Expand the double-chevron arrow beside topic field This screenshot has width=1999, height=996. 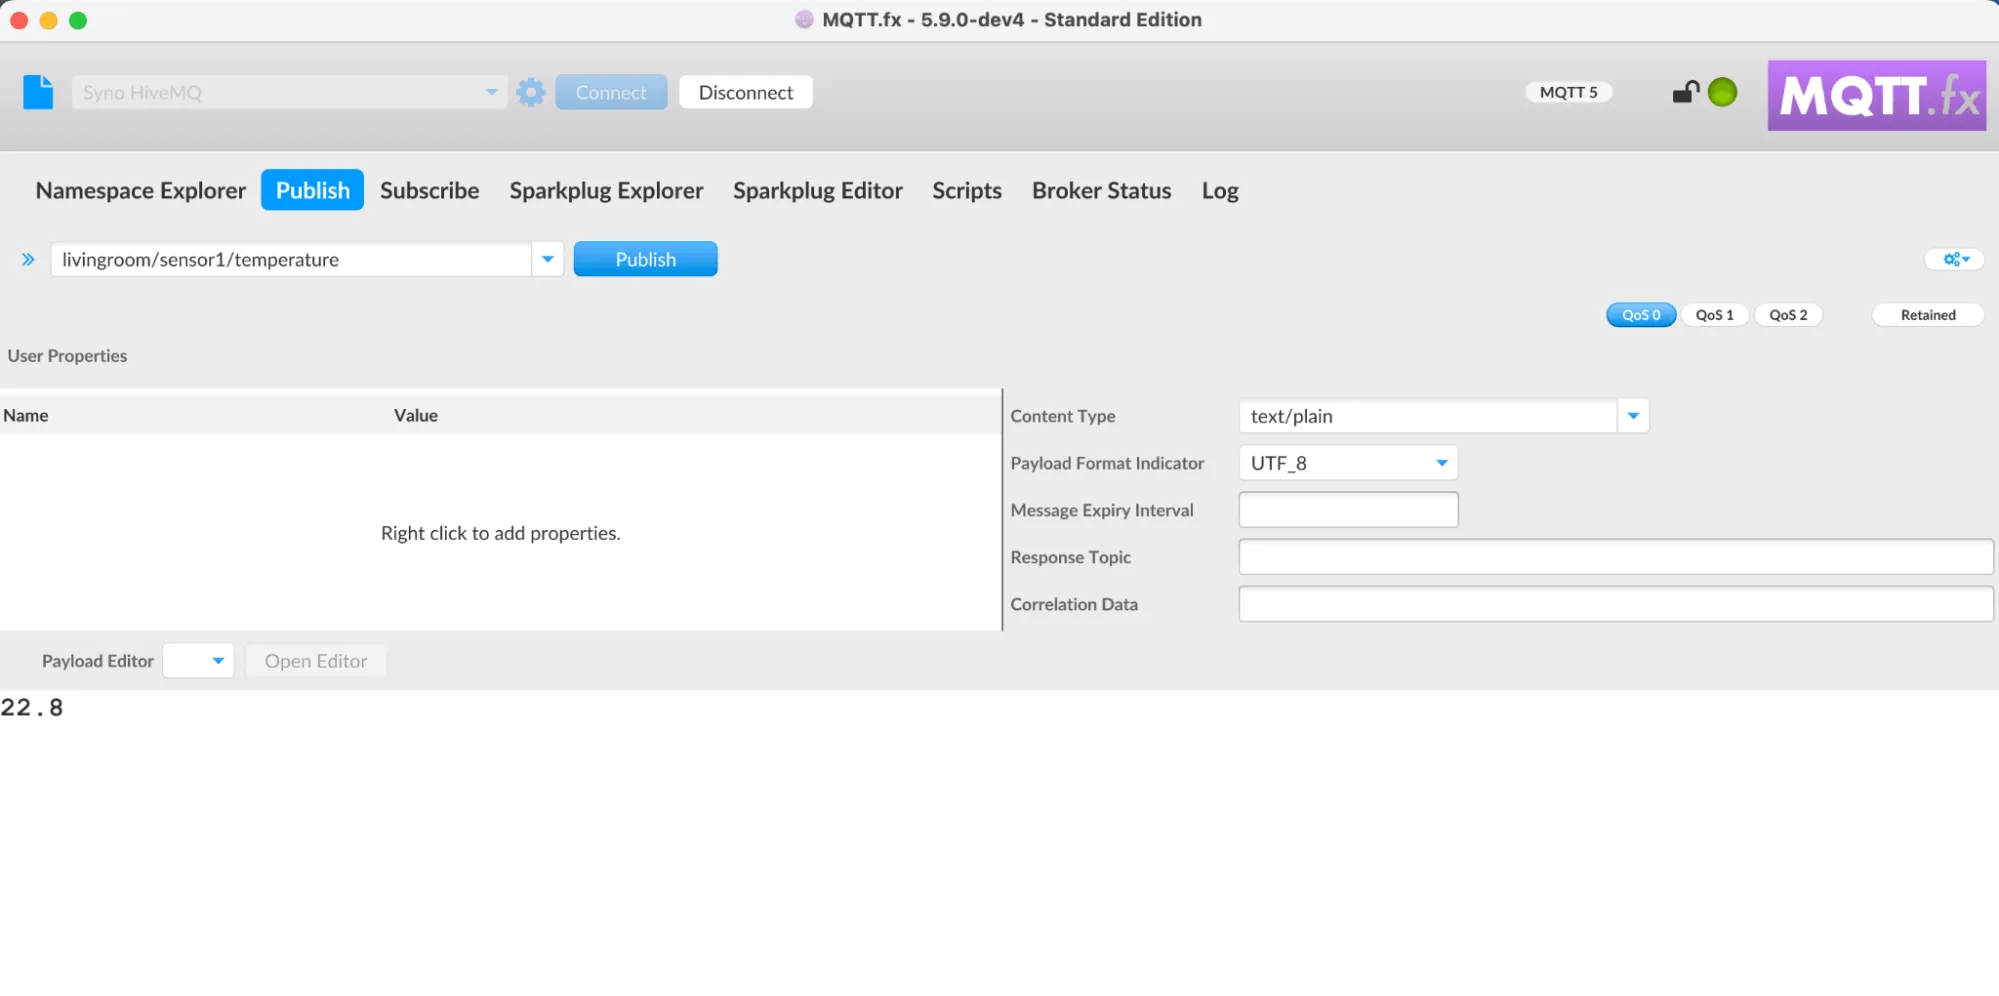click(x=28, y=259)
